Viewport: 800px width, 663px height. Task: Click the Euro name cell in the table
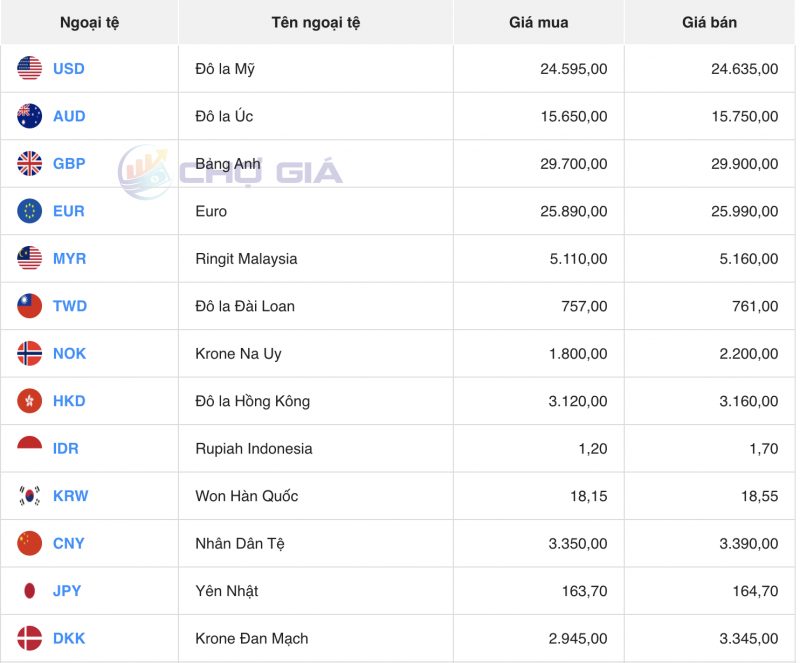210,211
